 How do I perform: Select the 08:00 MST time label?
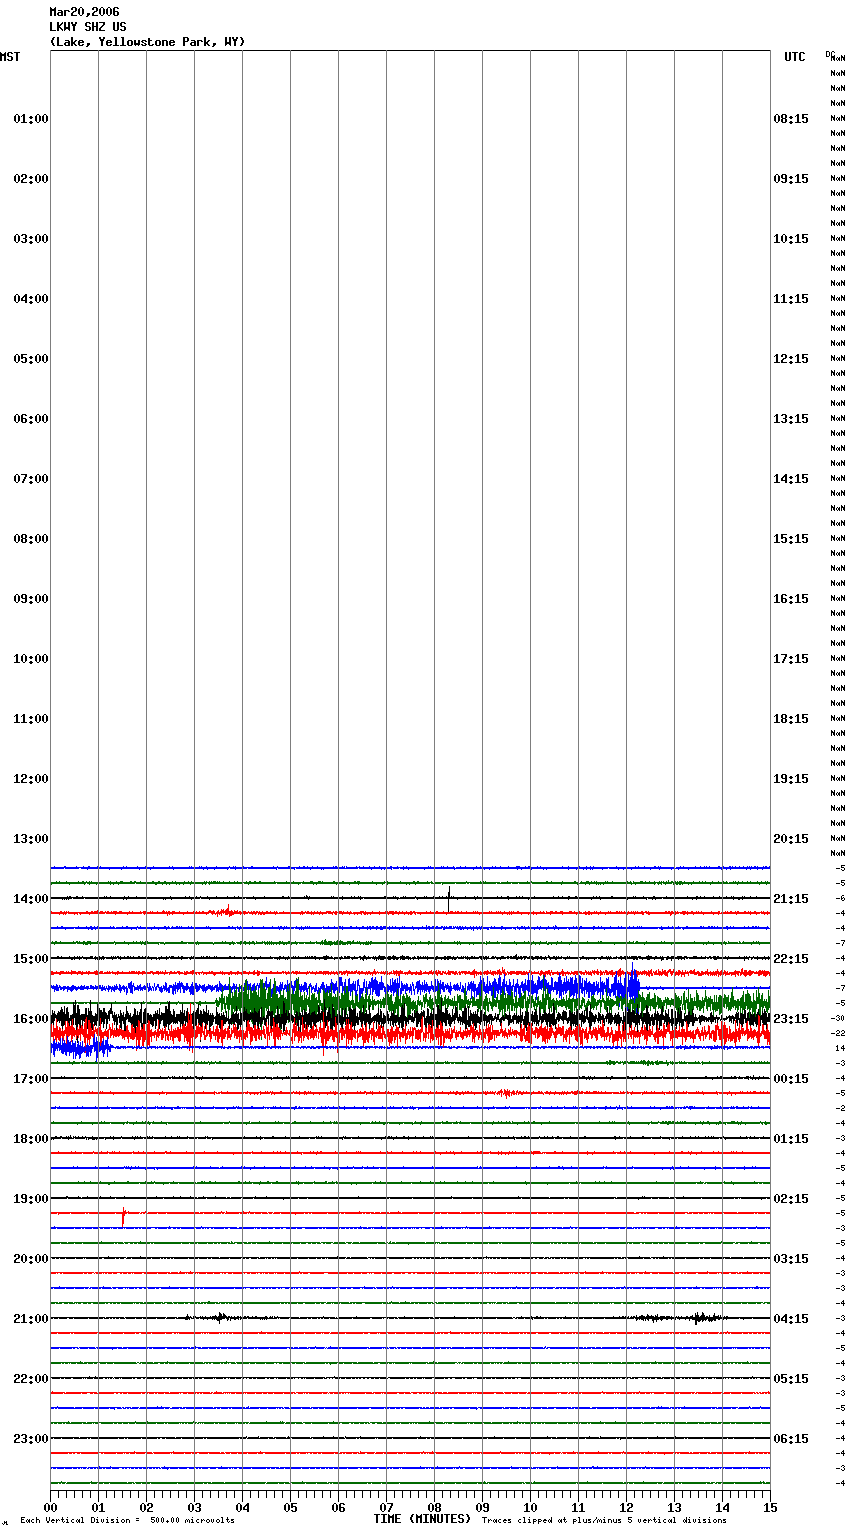[x=31, y=539]
